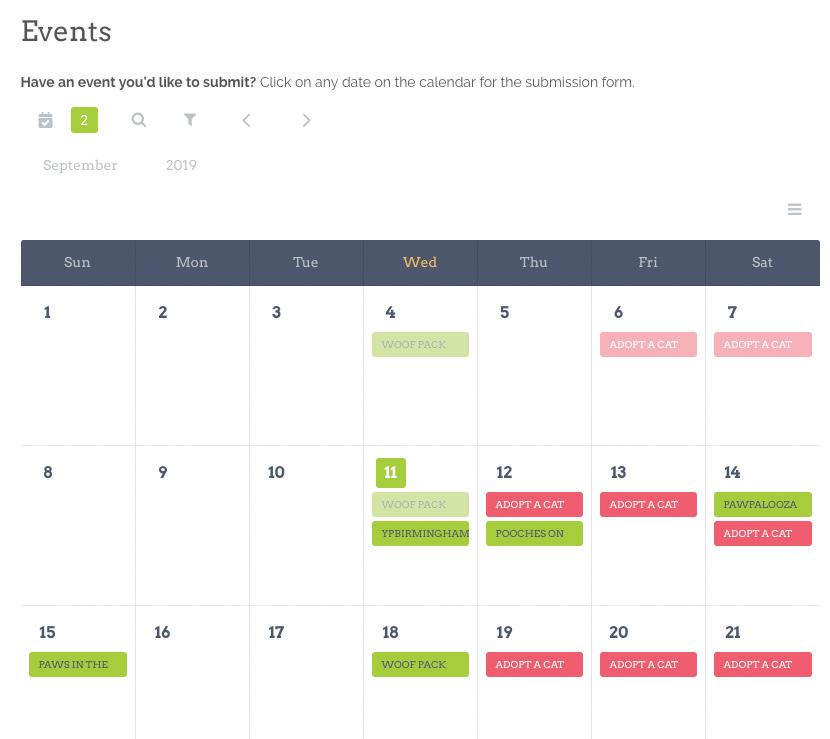
Task: Select the green month view button
Action: click(84, 120)
